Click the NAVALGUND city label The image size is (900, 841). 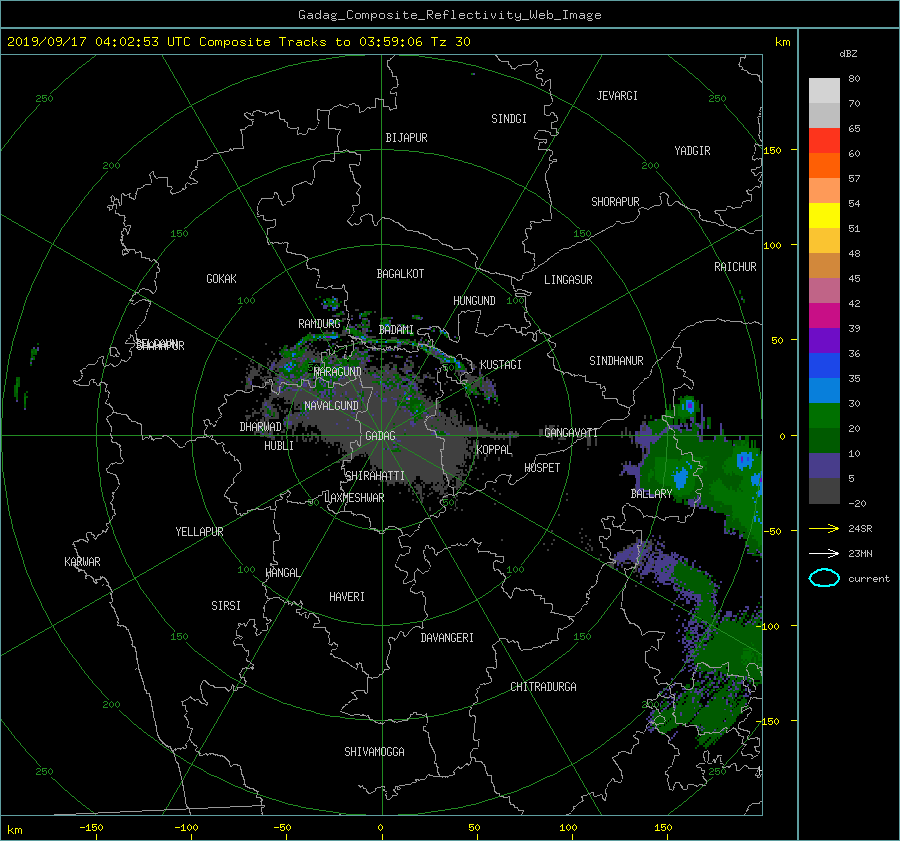tap(331, 406)
